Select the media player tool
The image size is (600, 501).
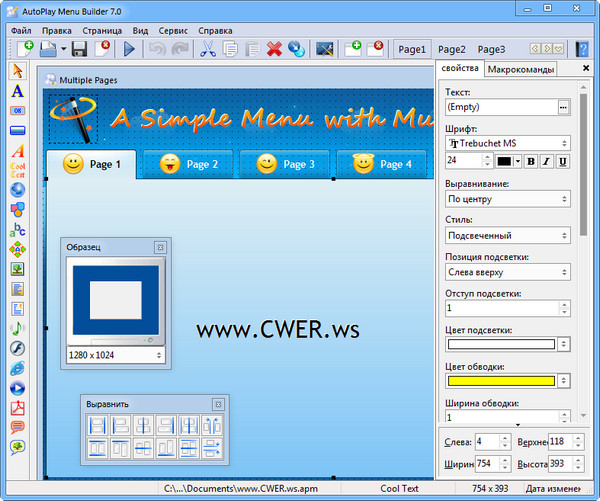point(18,388)
